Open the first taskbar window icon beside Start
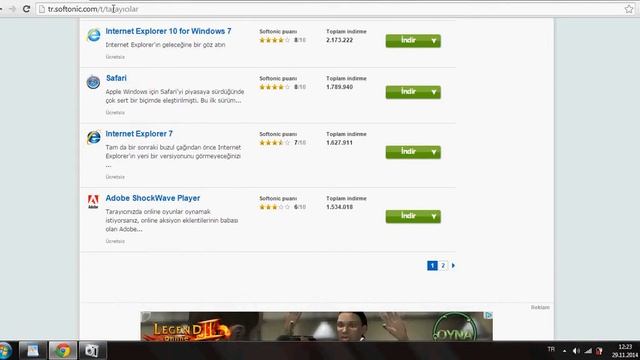Image resolution: width=640 pixels, height=360 pixels. point(33,351)
